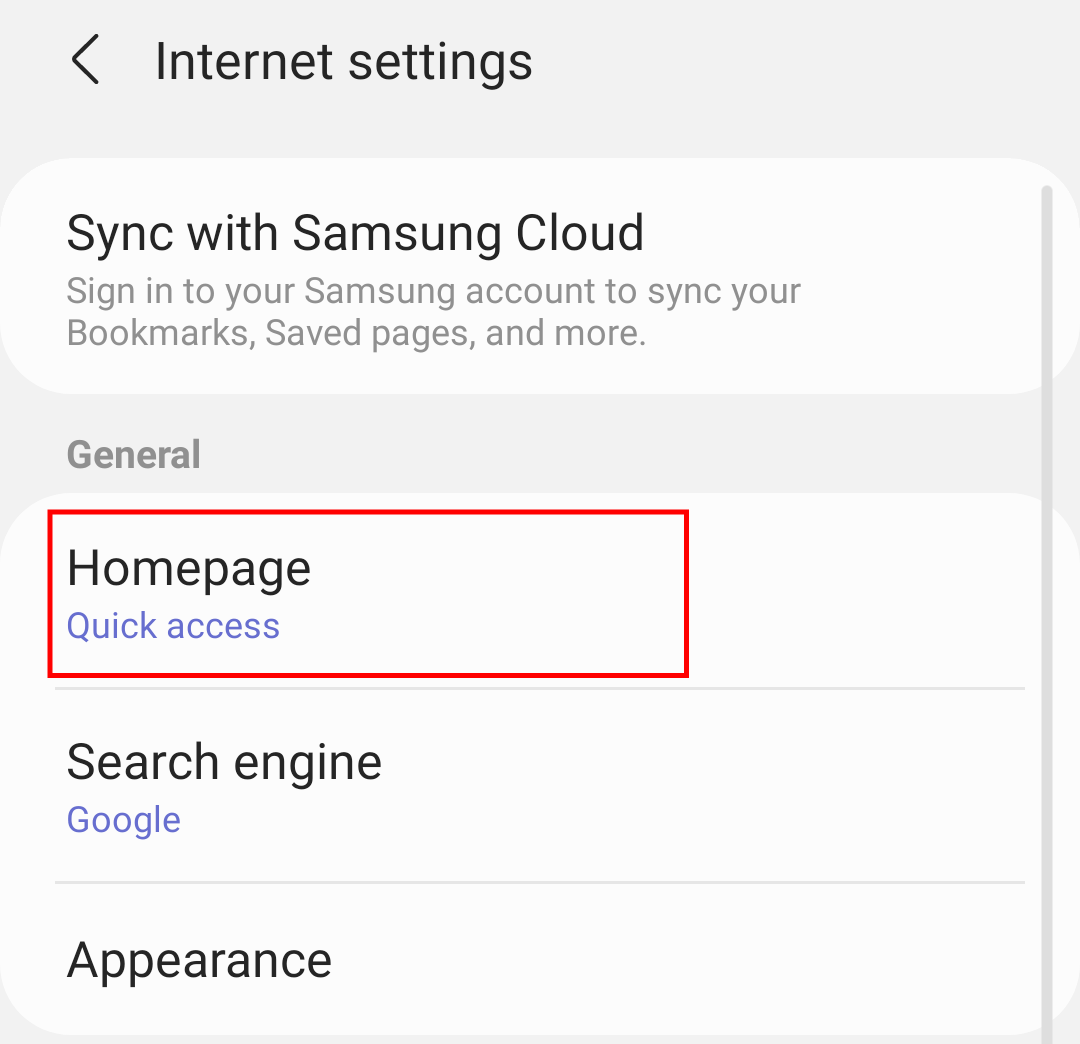
Task: Change the search engine from Google
Action: [x=224, y=762]
